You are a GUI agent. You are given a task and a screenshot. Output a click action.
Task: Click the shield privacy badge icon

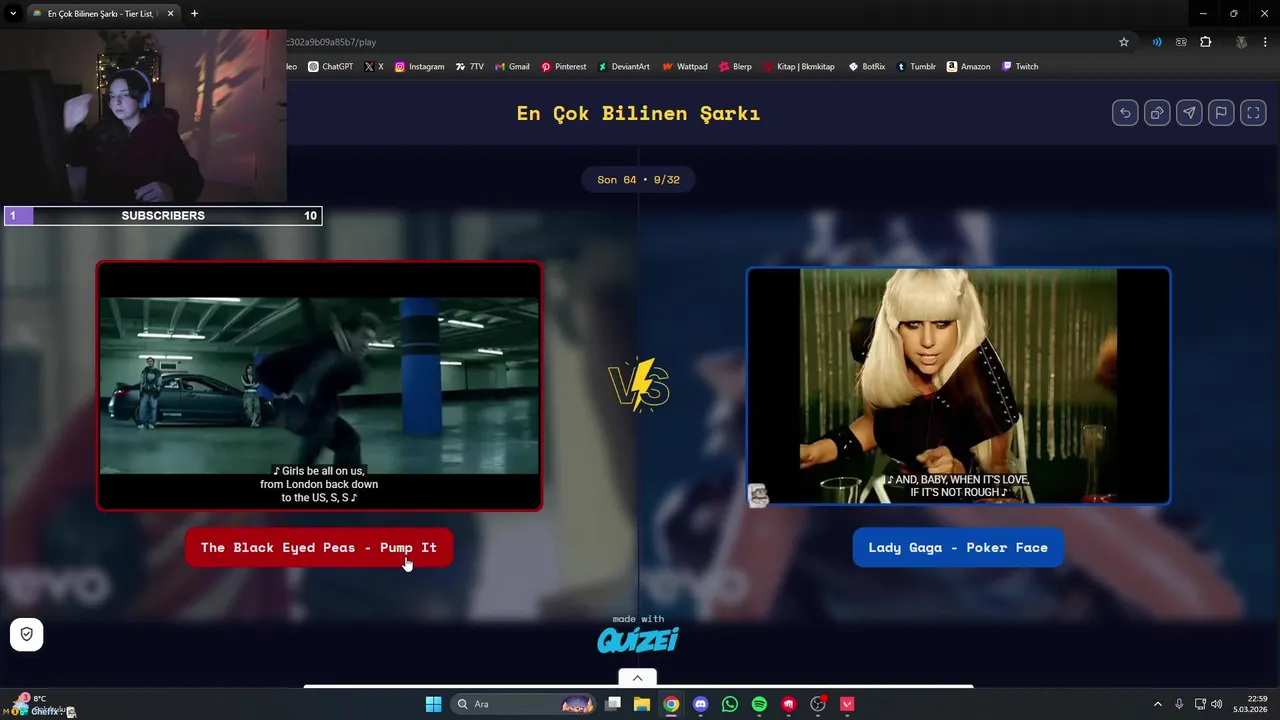pyautogui.click(x=27, y=634)
